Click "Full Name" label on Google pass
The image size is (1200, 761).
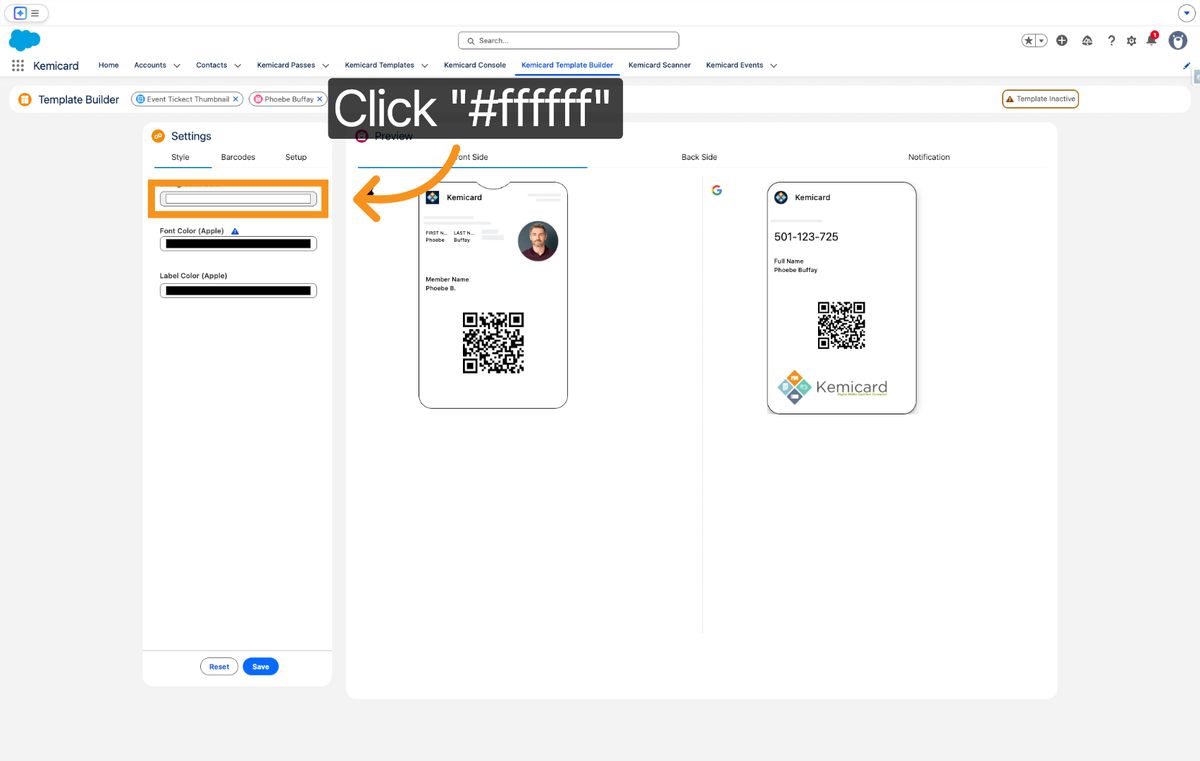[x=788, y=261]
